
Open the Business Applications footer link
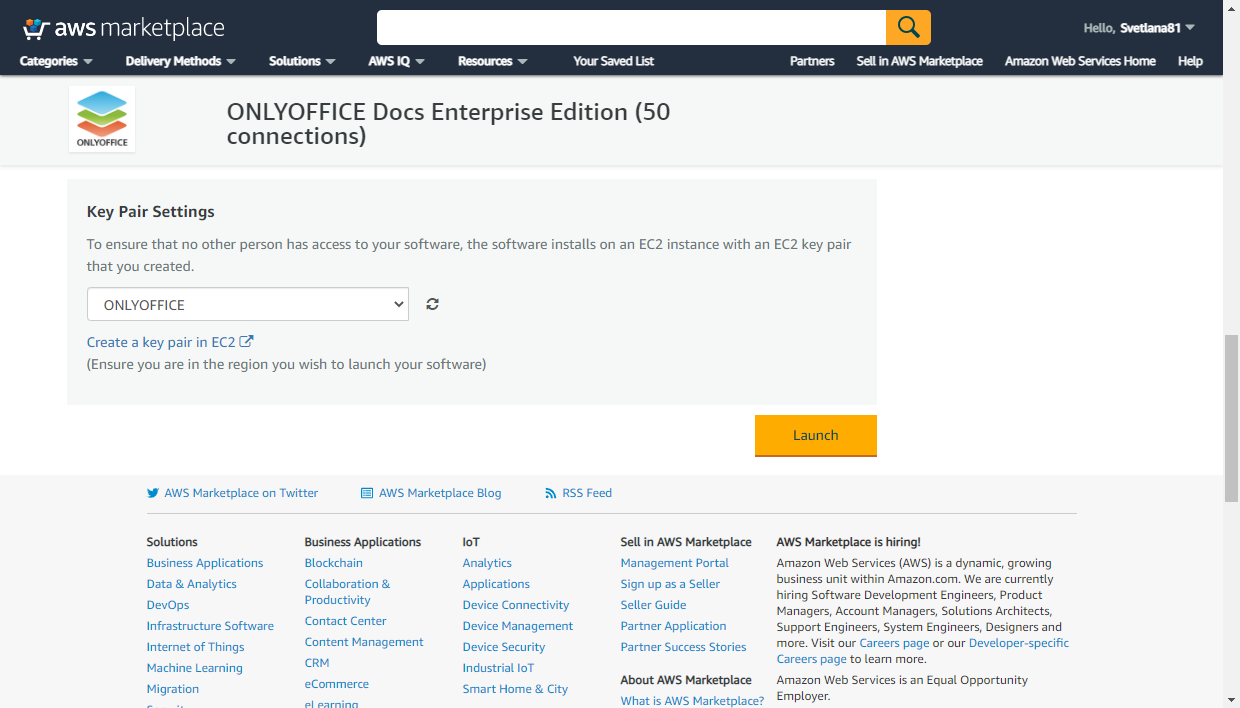(x=205, y=563)
